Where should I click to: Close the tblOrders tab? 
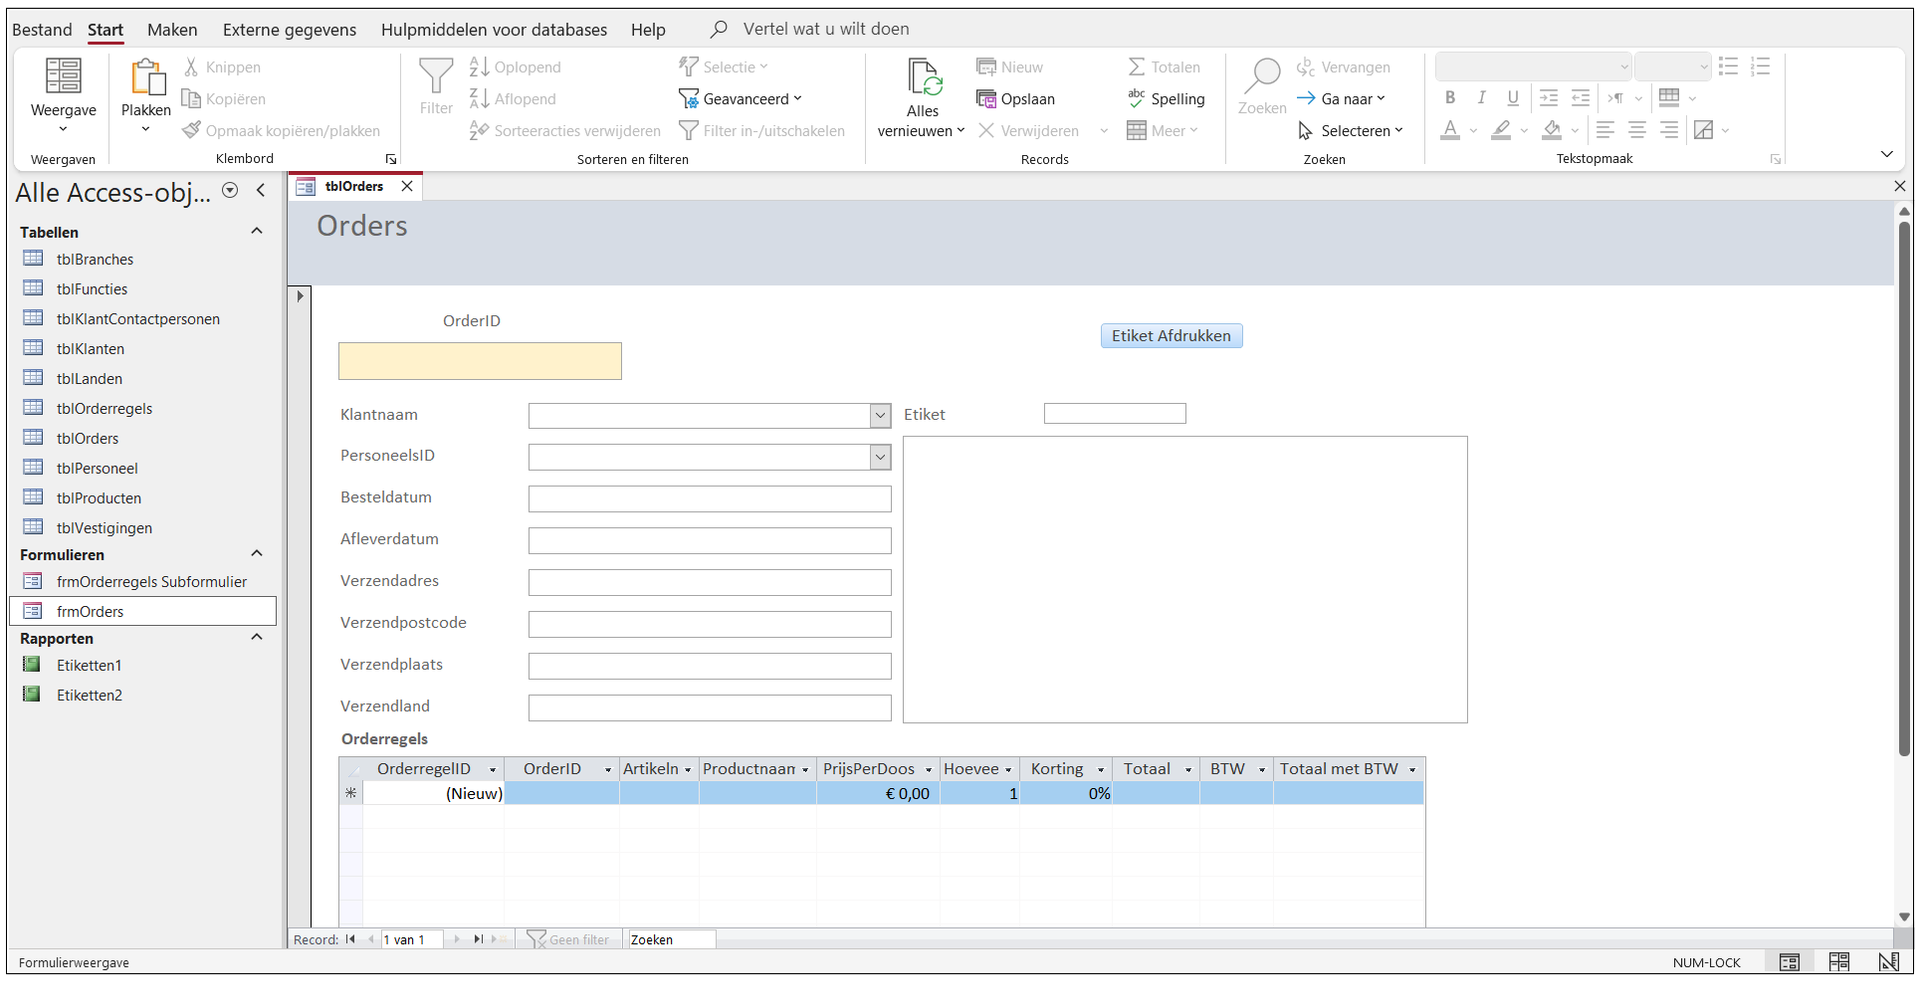click(x=407, y=186)
